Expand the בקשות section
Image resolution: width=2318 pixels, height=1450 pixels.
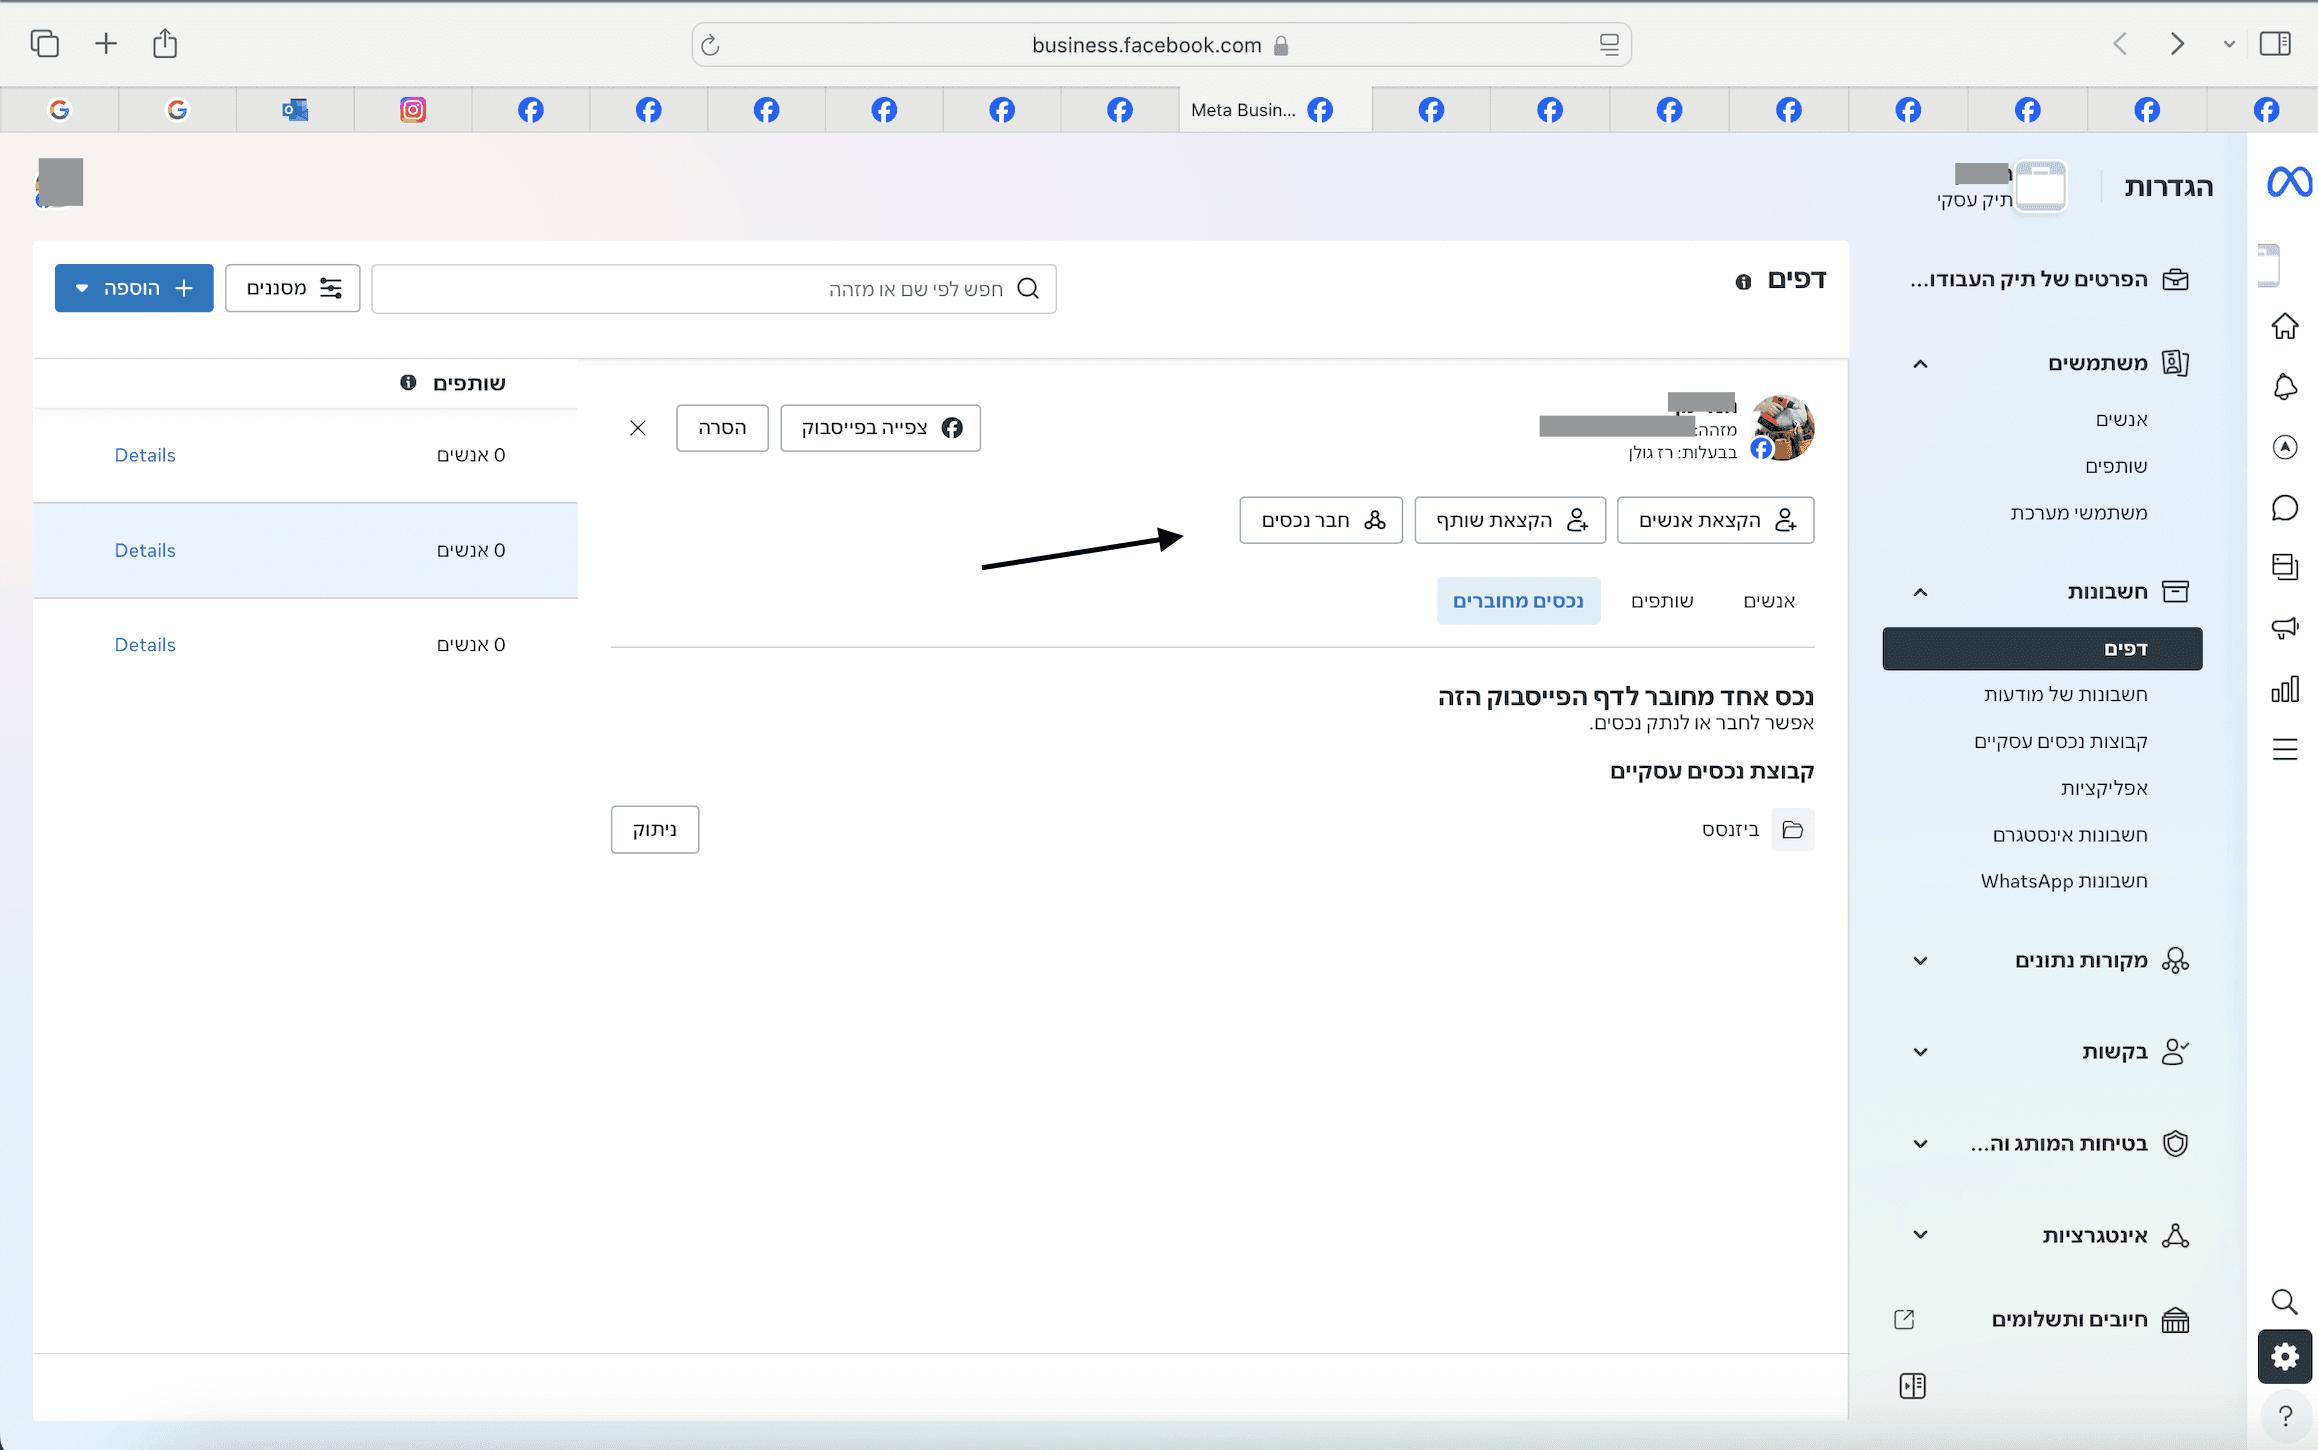(1920, 1052)
